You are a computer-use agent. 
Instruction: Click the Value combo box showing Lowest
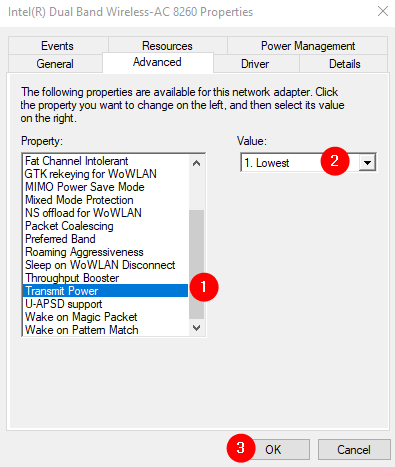coord(308,163)
